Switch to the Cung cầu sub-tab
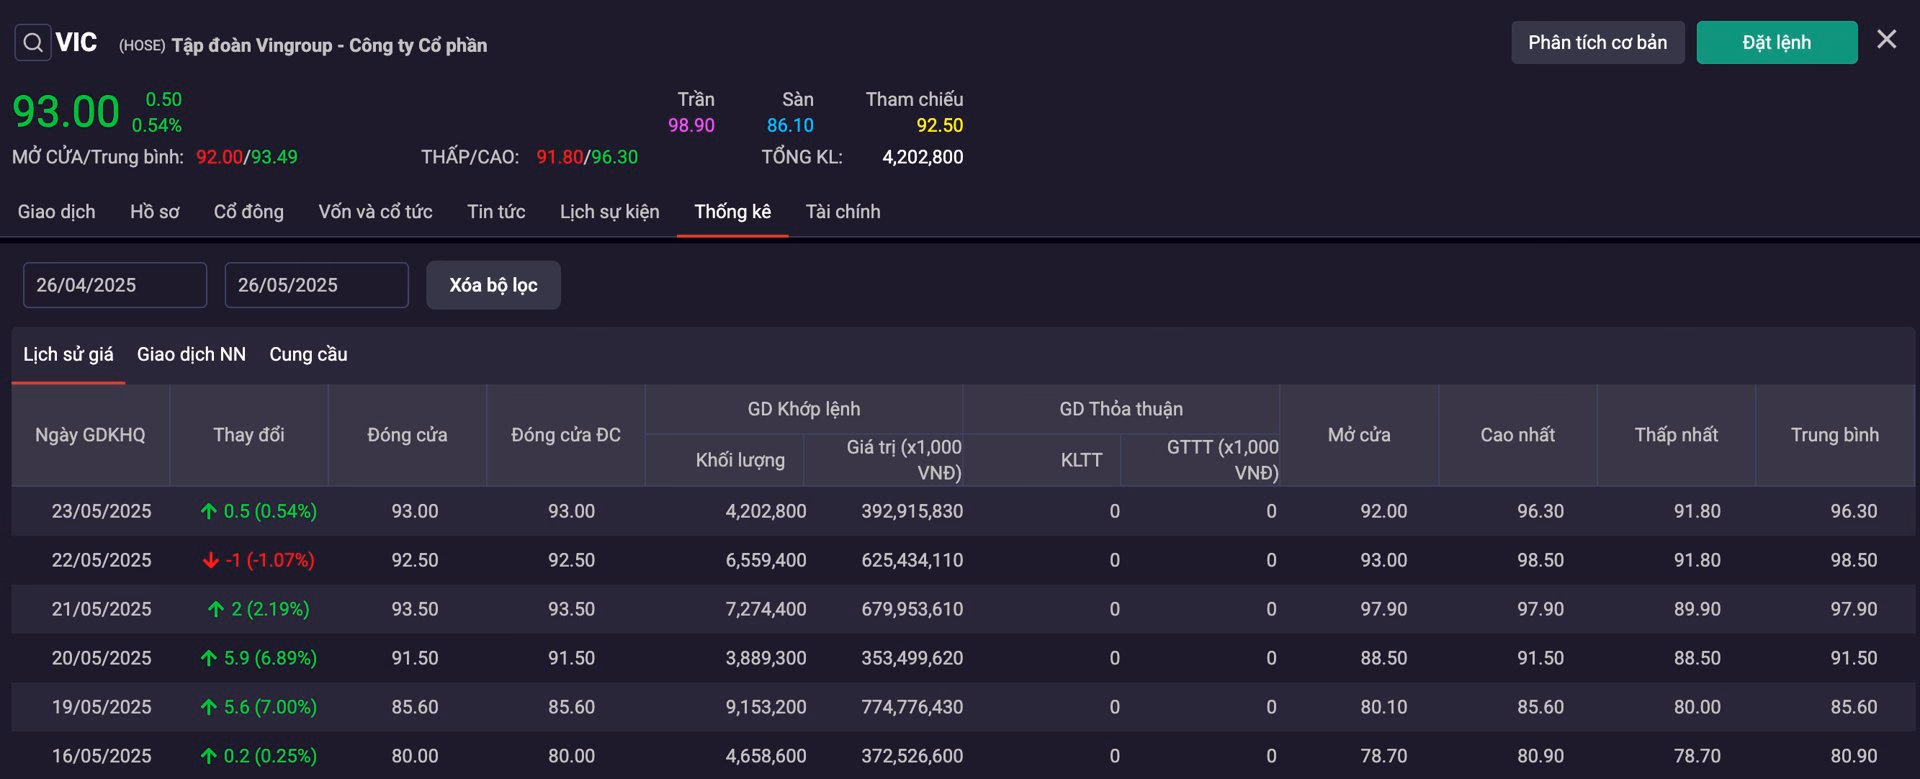 [308, 355]
